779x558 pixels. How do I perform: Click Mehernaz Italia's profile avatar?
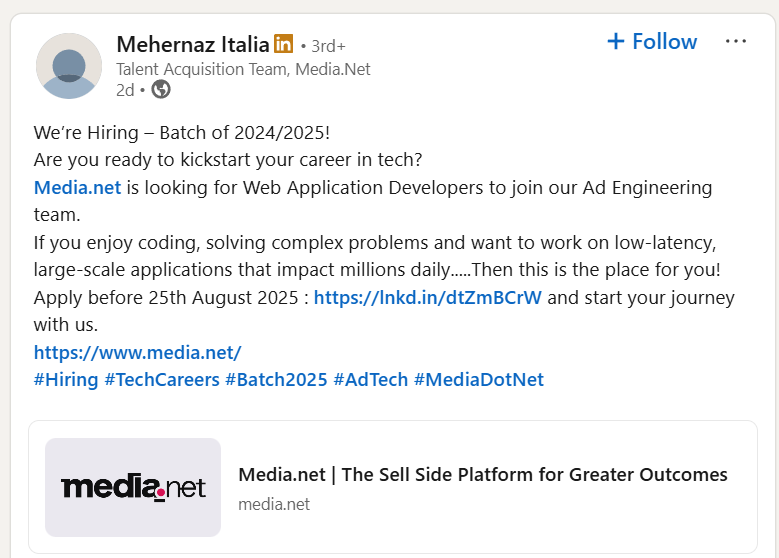(69, 66)
